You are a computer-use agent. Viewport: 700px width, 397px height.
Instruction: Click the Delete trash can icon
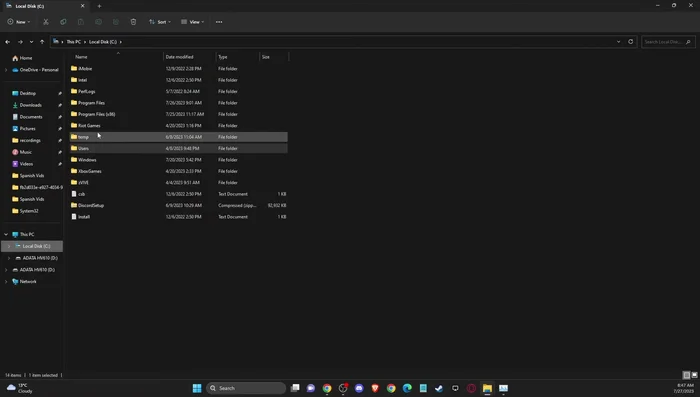coord(133,22)
